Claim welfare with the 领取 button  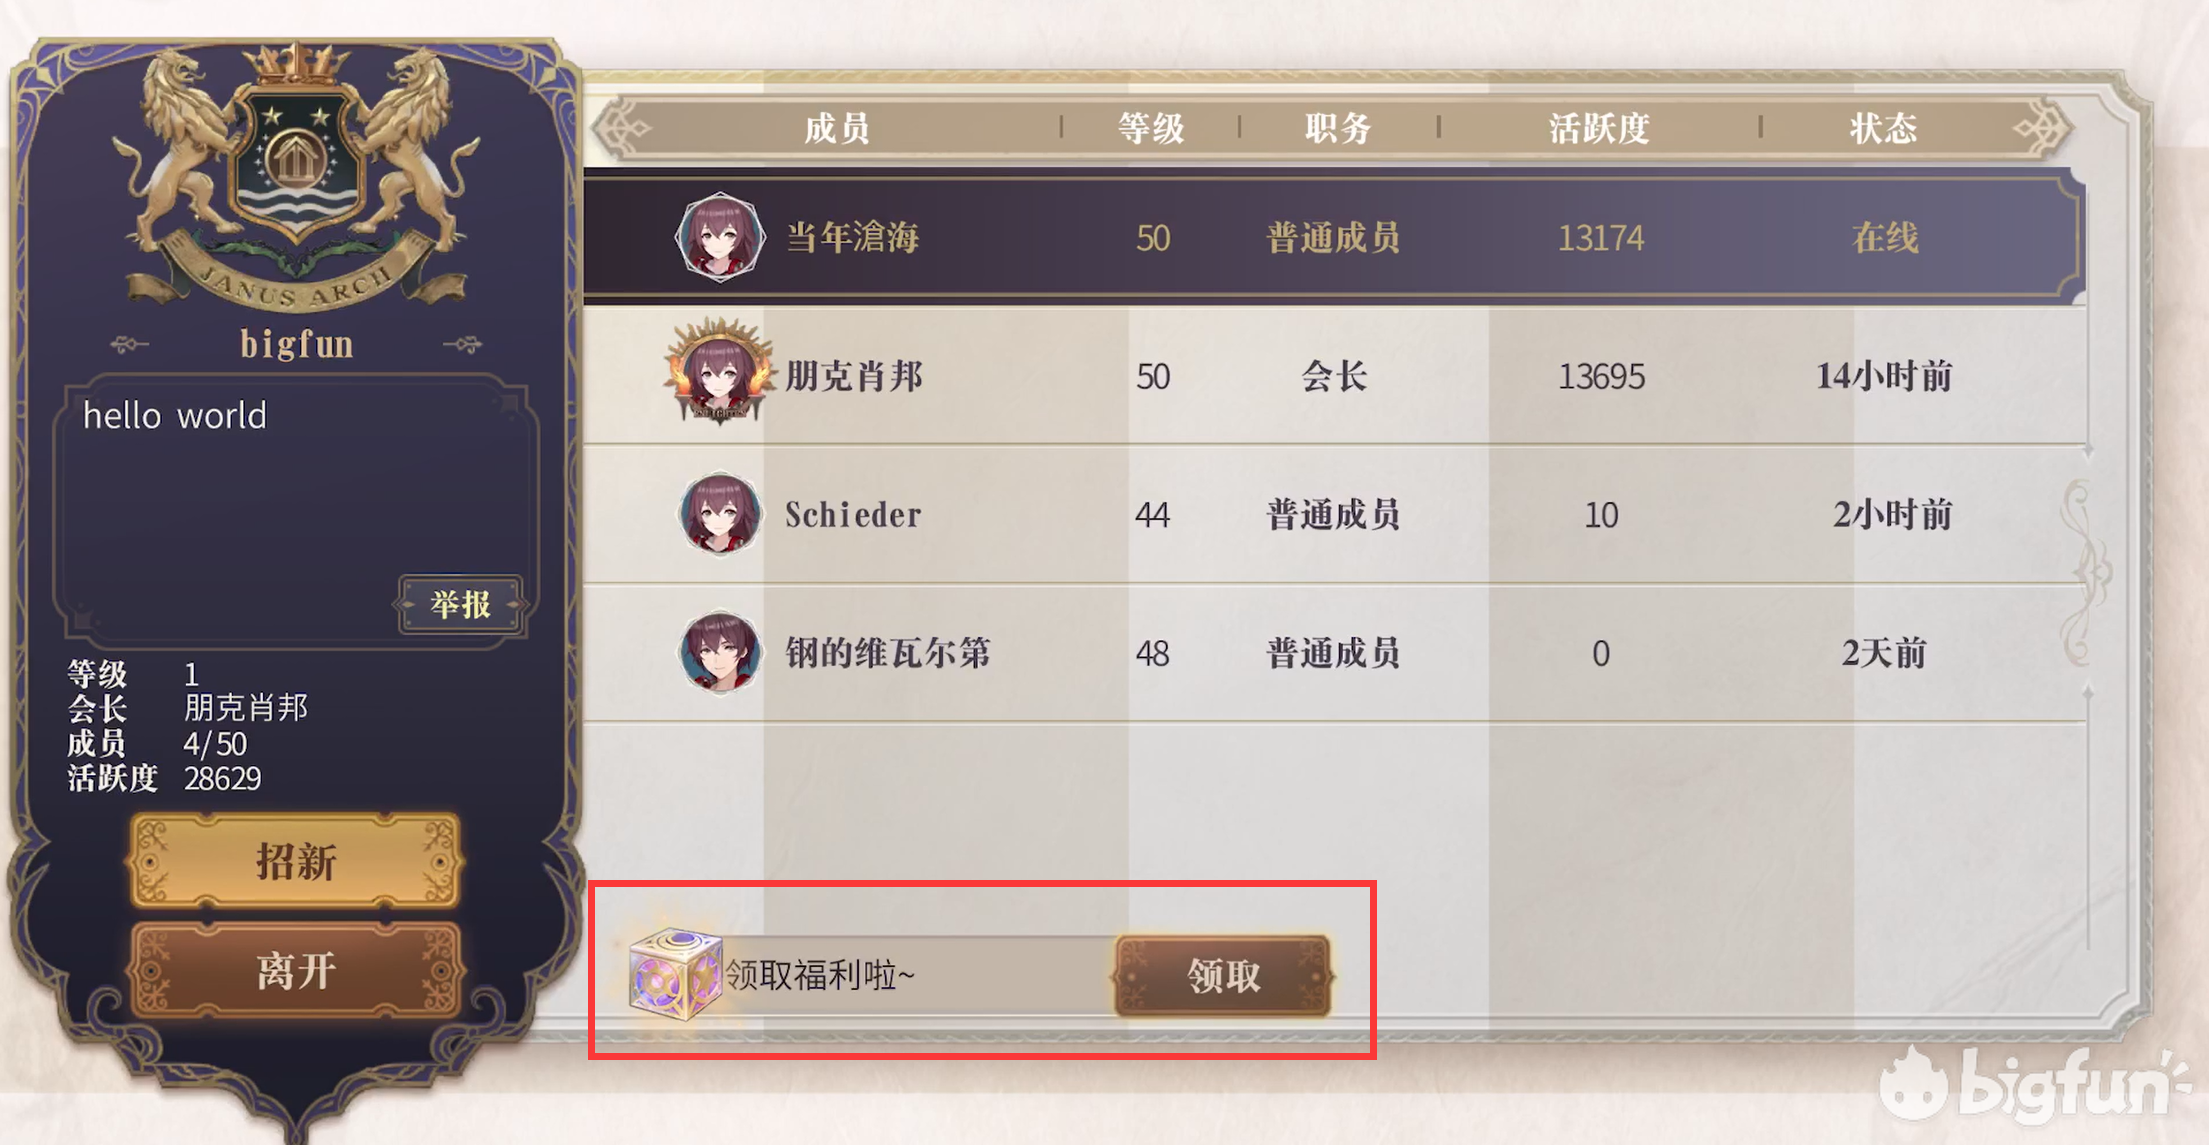(x=1223, y=975)
